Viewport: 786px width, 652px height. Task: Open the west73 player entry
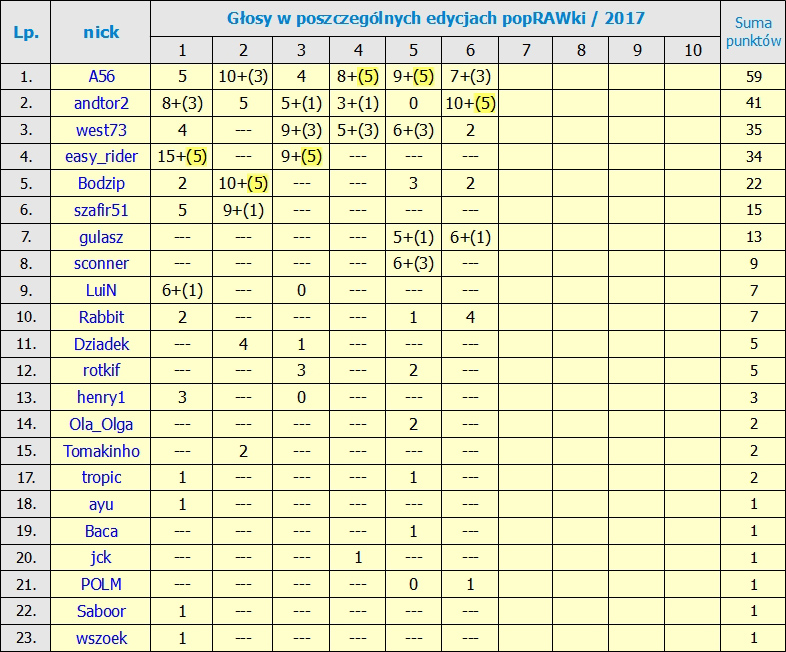(x=101, y=129)
